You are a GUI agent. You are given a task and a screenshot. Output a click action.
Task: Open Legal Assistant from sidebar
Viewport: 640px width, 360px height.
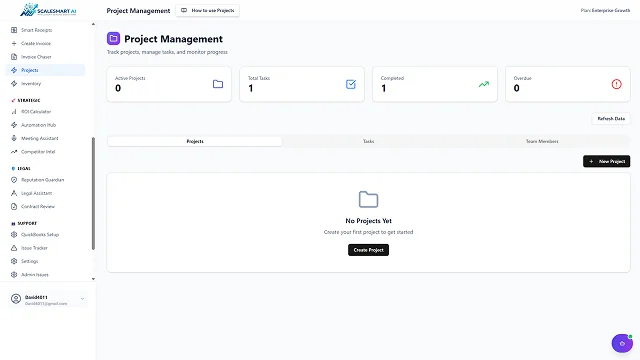45,193
